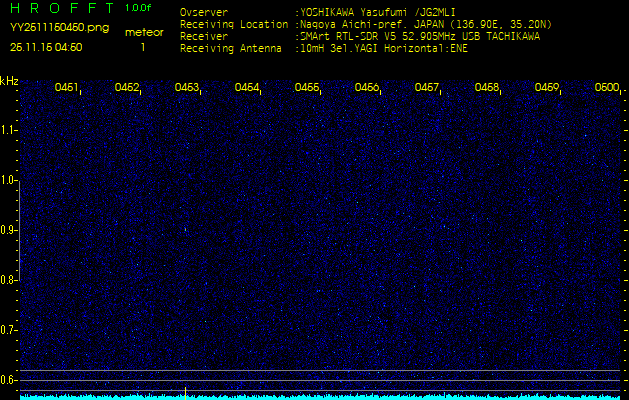Select the 0.6 frequency axis label
This screenshot has height=400, width=629.
9,380
